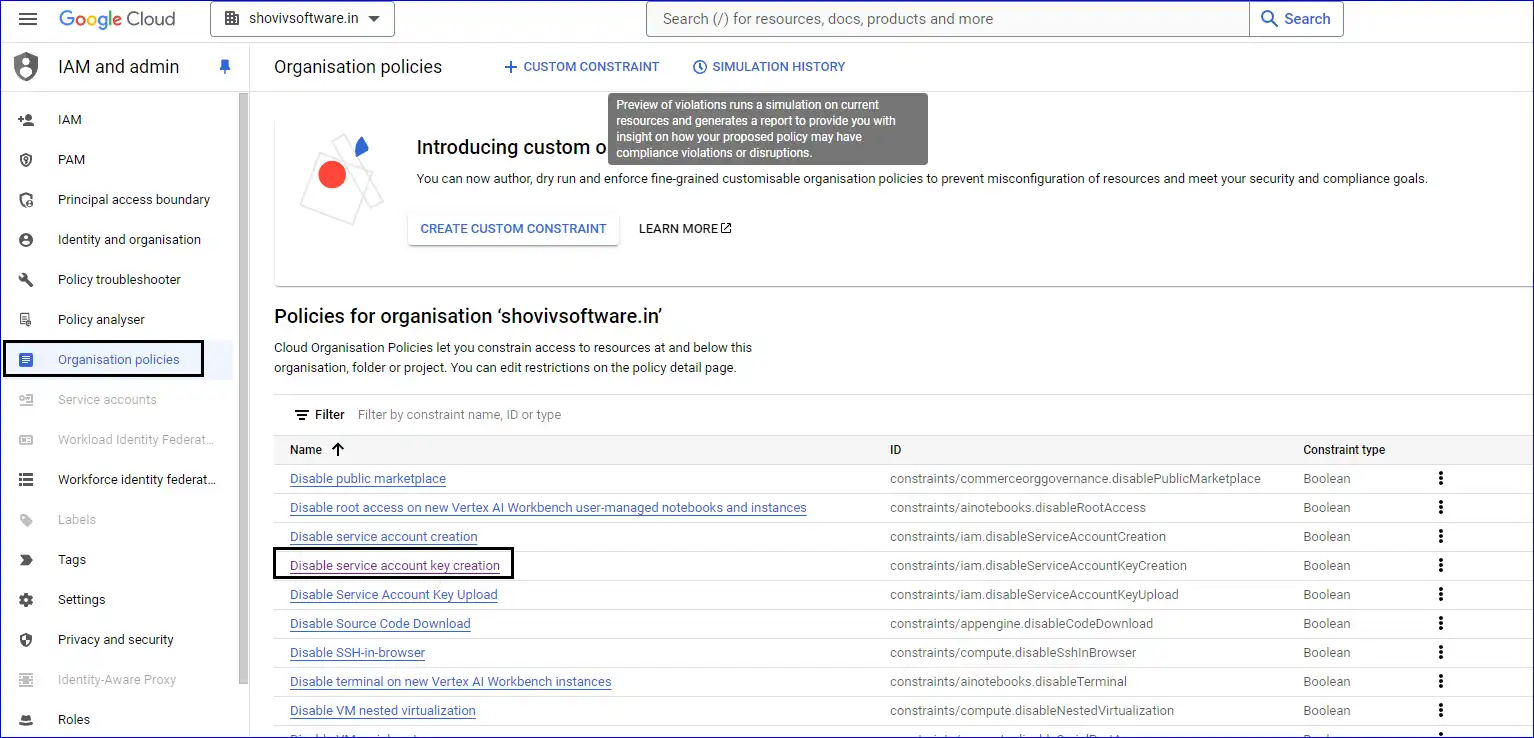Click the Create Custom Constraint button

[513, 229]
